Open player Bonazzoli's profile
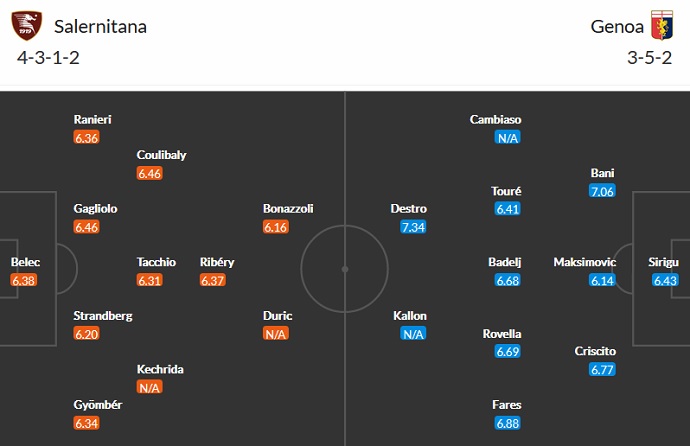This screenshot has height=446, width=690. (288, 209)
